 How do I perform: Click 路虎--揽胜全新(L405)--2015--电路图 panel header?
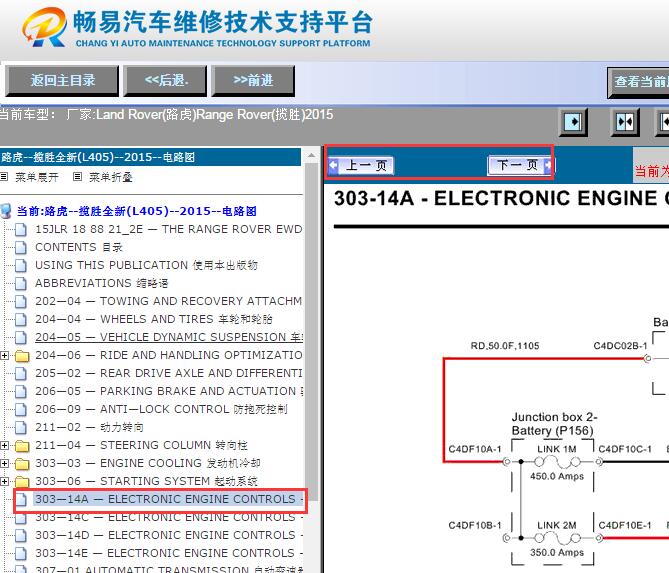[150, 157]
